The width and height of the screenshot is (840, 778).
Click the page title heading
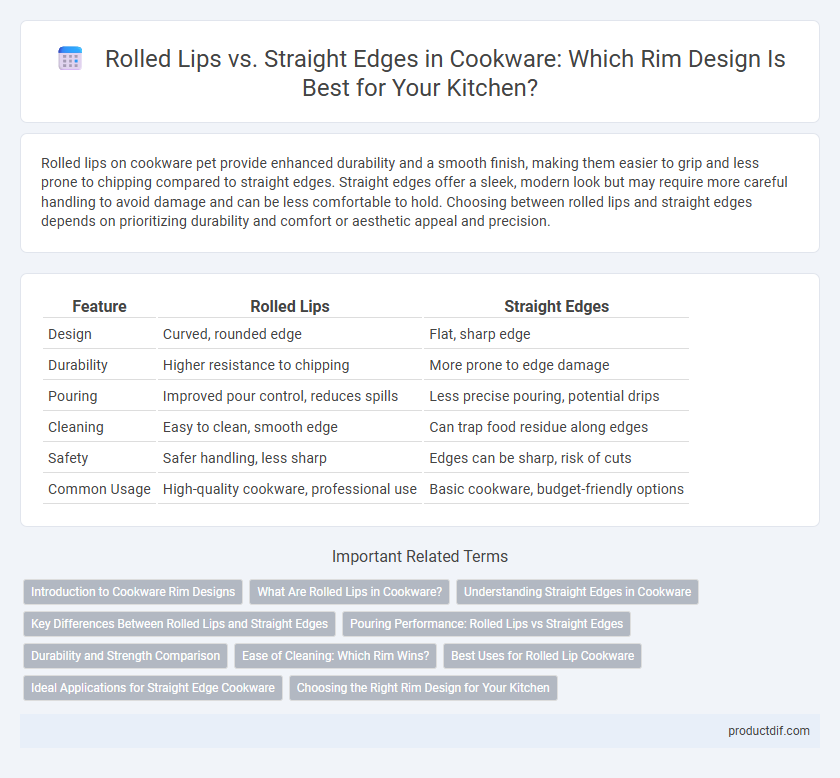coord(445,73)
